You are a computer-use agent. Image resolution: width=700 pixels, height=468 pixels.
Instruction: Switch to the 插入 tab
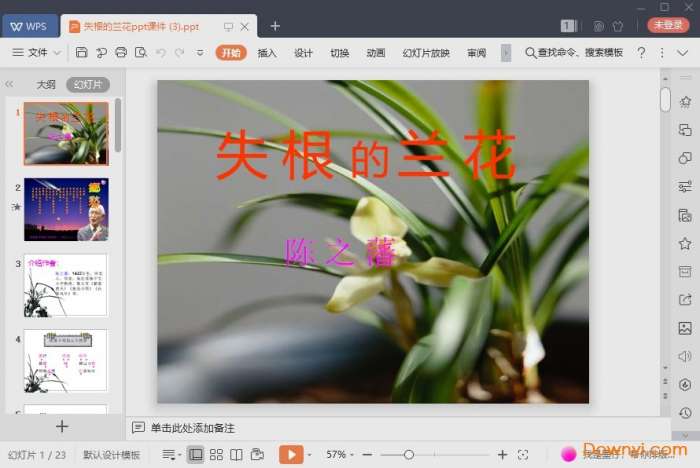[x=267, y=53]
